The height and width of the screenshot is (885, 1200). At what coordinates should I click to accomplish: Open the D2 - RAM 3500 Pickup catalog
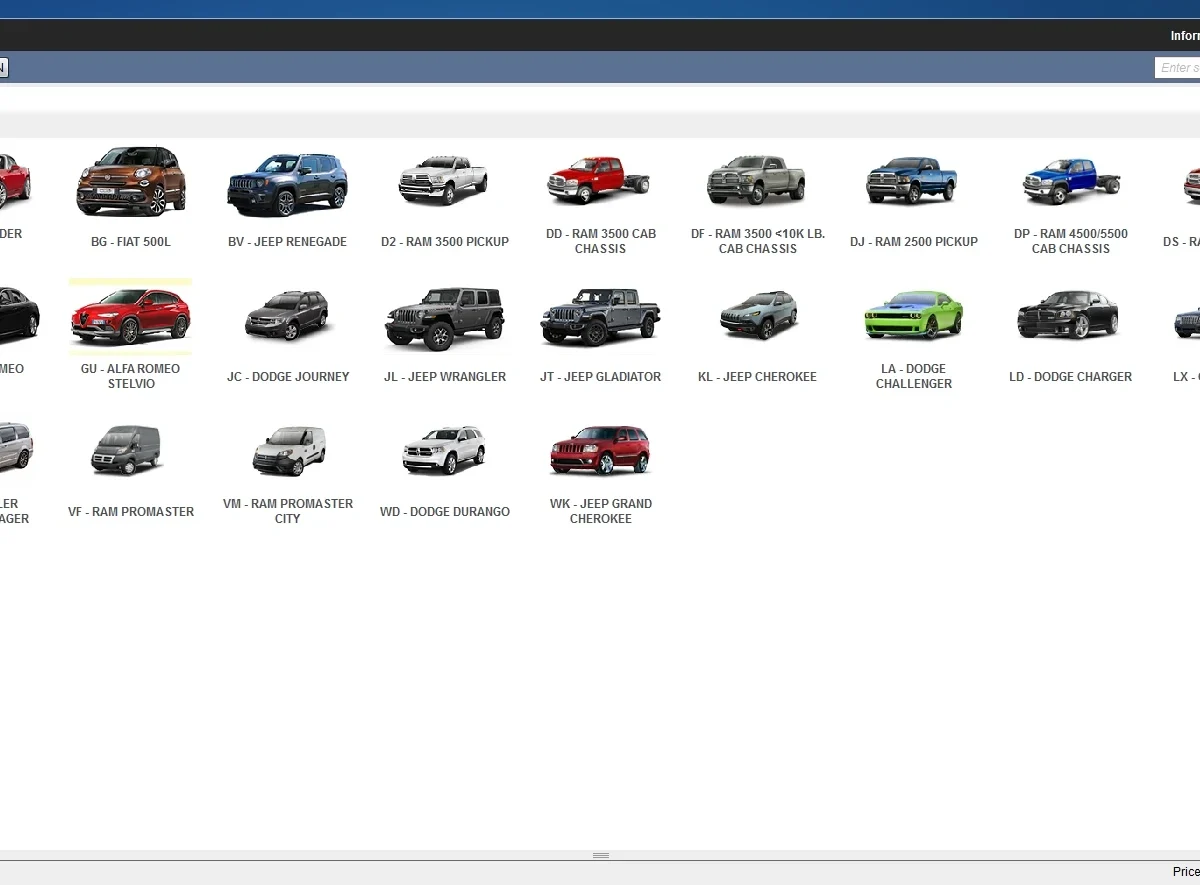(x=444, y=182)
